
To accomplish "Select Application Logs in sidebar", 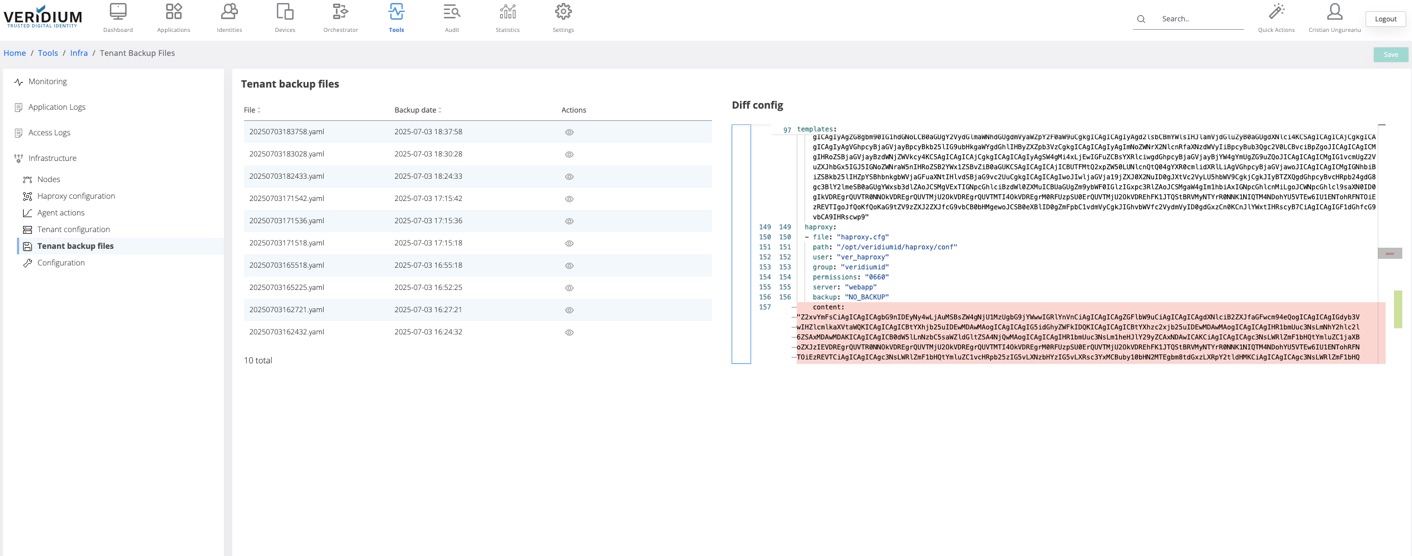I will coord(57,107).
